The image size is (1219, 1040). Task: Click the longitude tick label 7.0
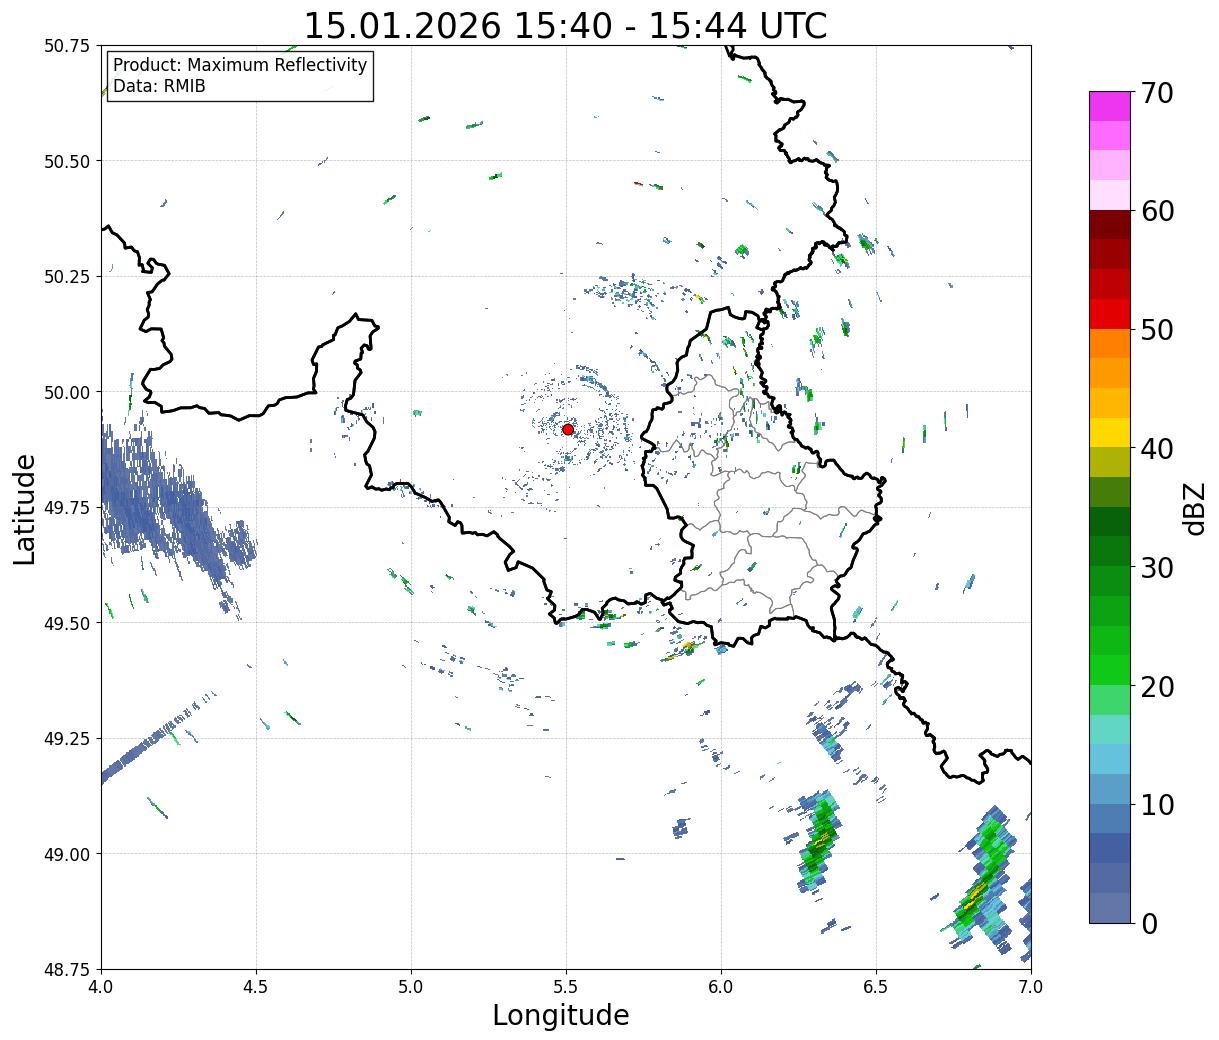coord(1031,987)
